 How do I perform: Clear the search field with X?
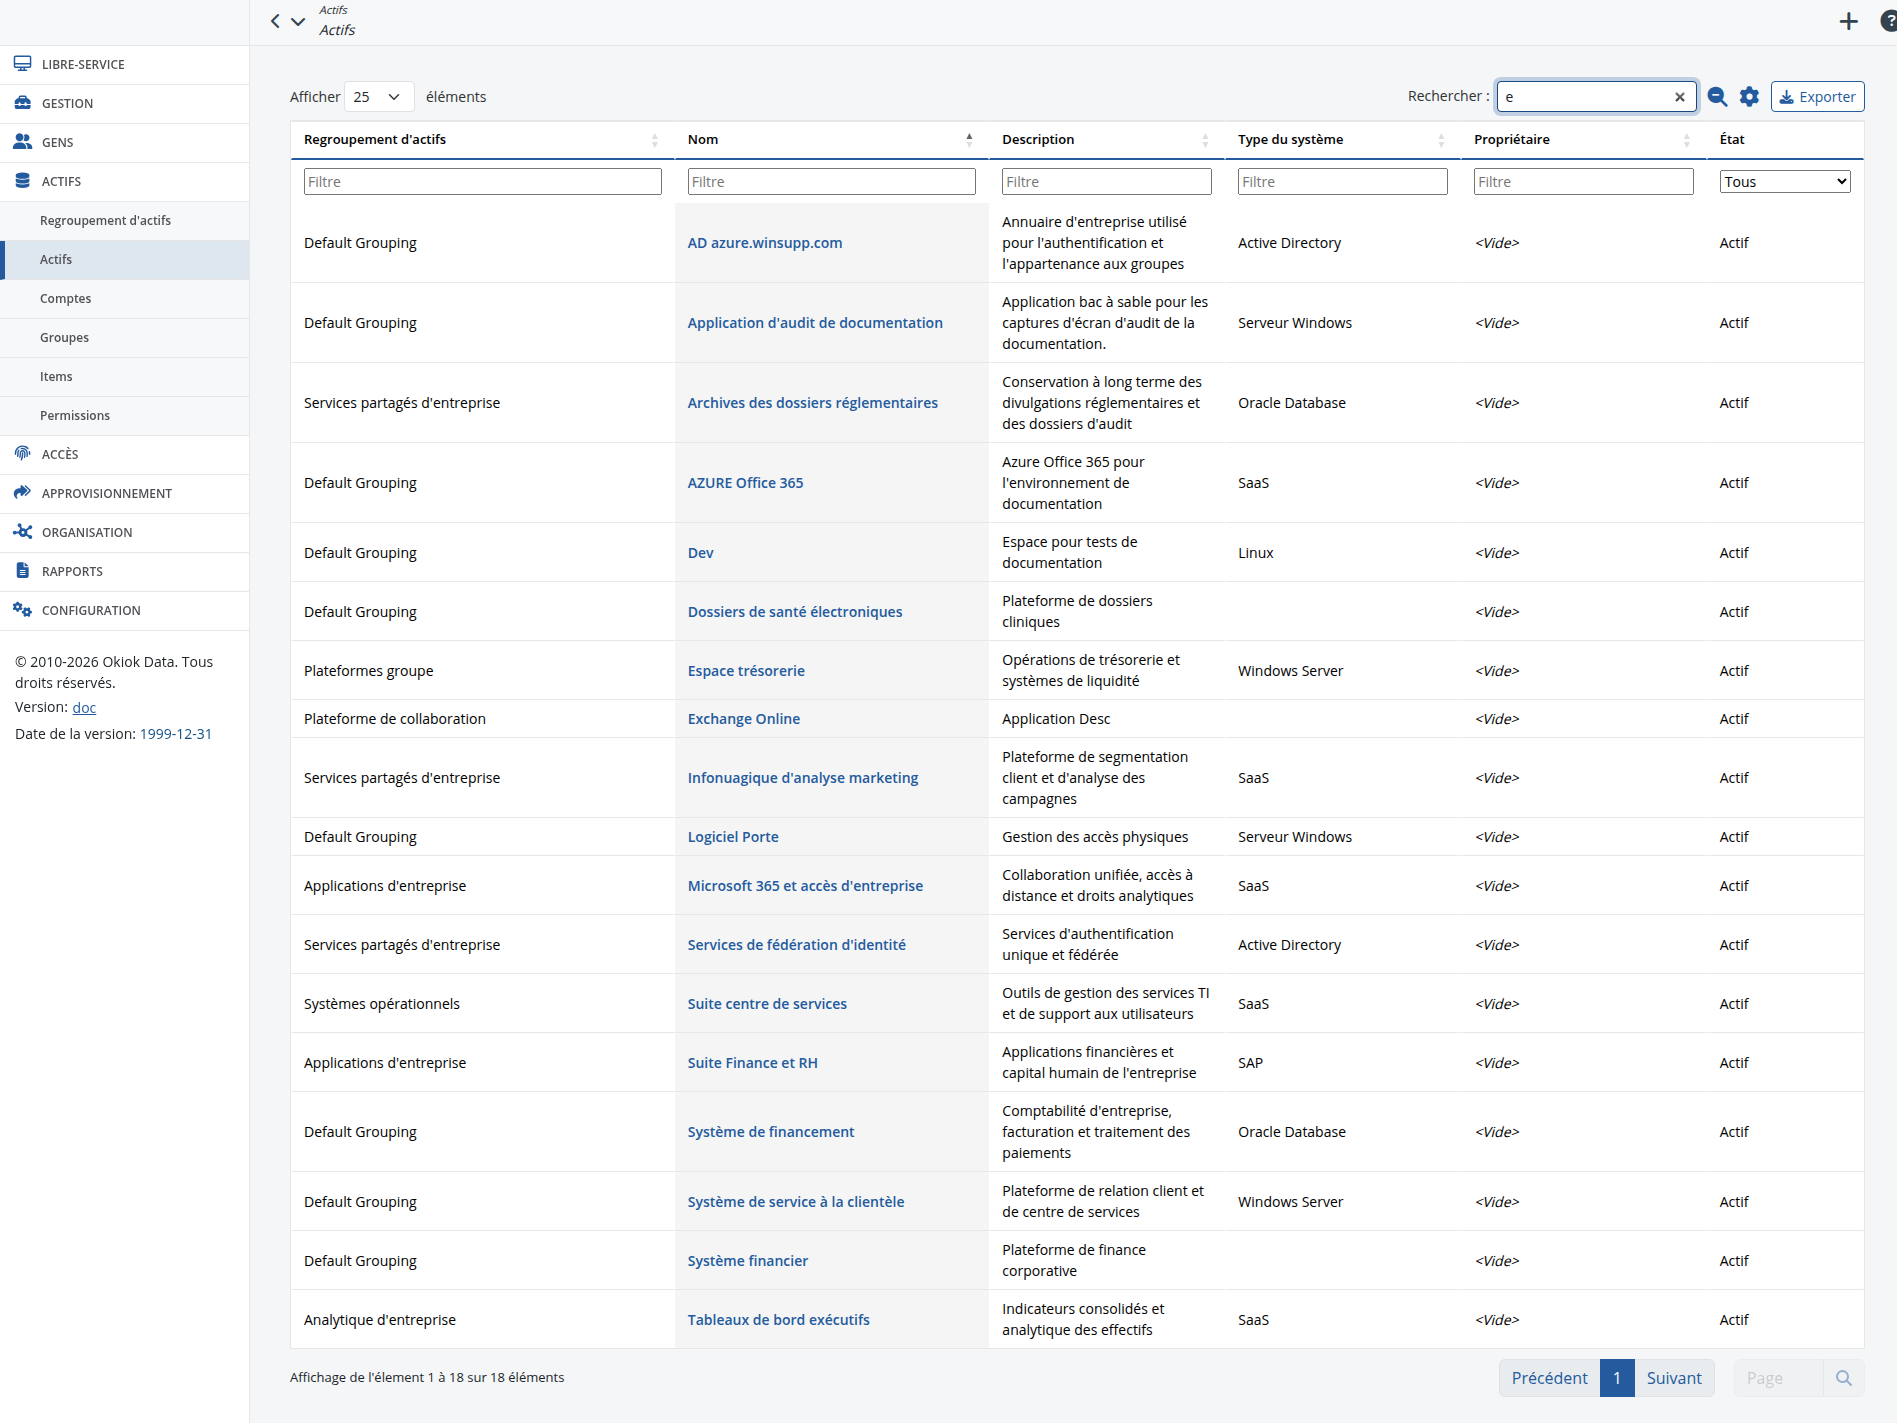click(x=1680, y=97)
